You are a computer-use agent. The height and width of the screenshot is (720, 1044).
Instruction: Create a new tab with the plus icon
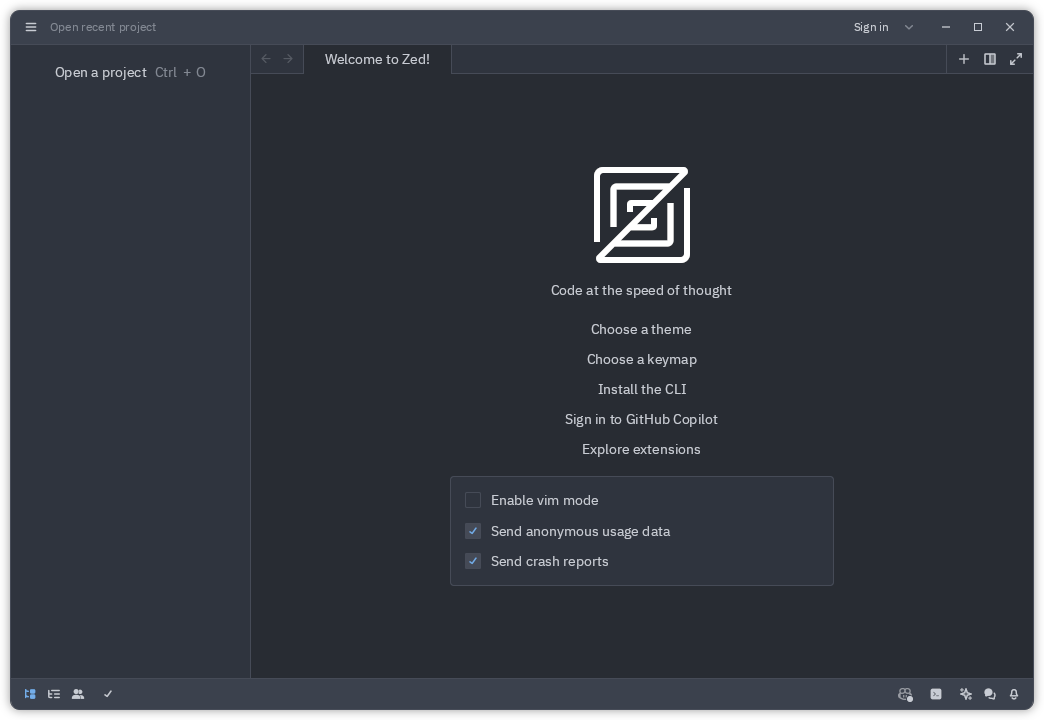(x=964, y=59)
